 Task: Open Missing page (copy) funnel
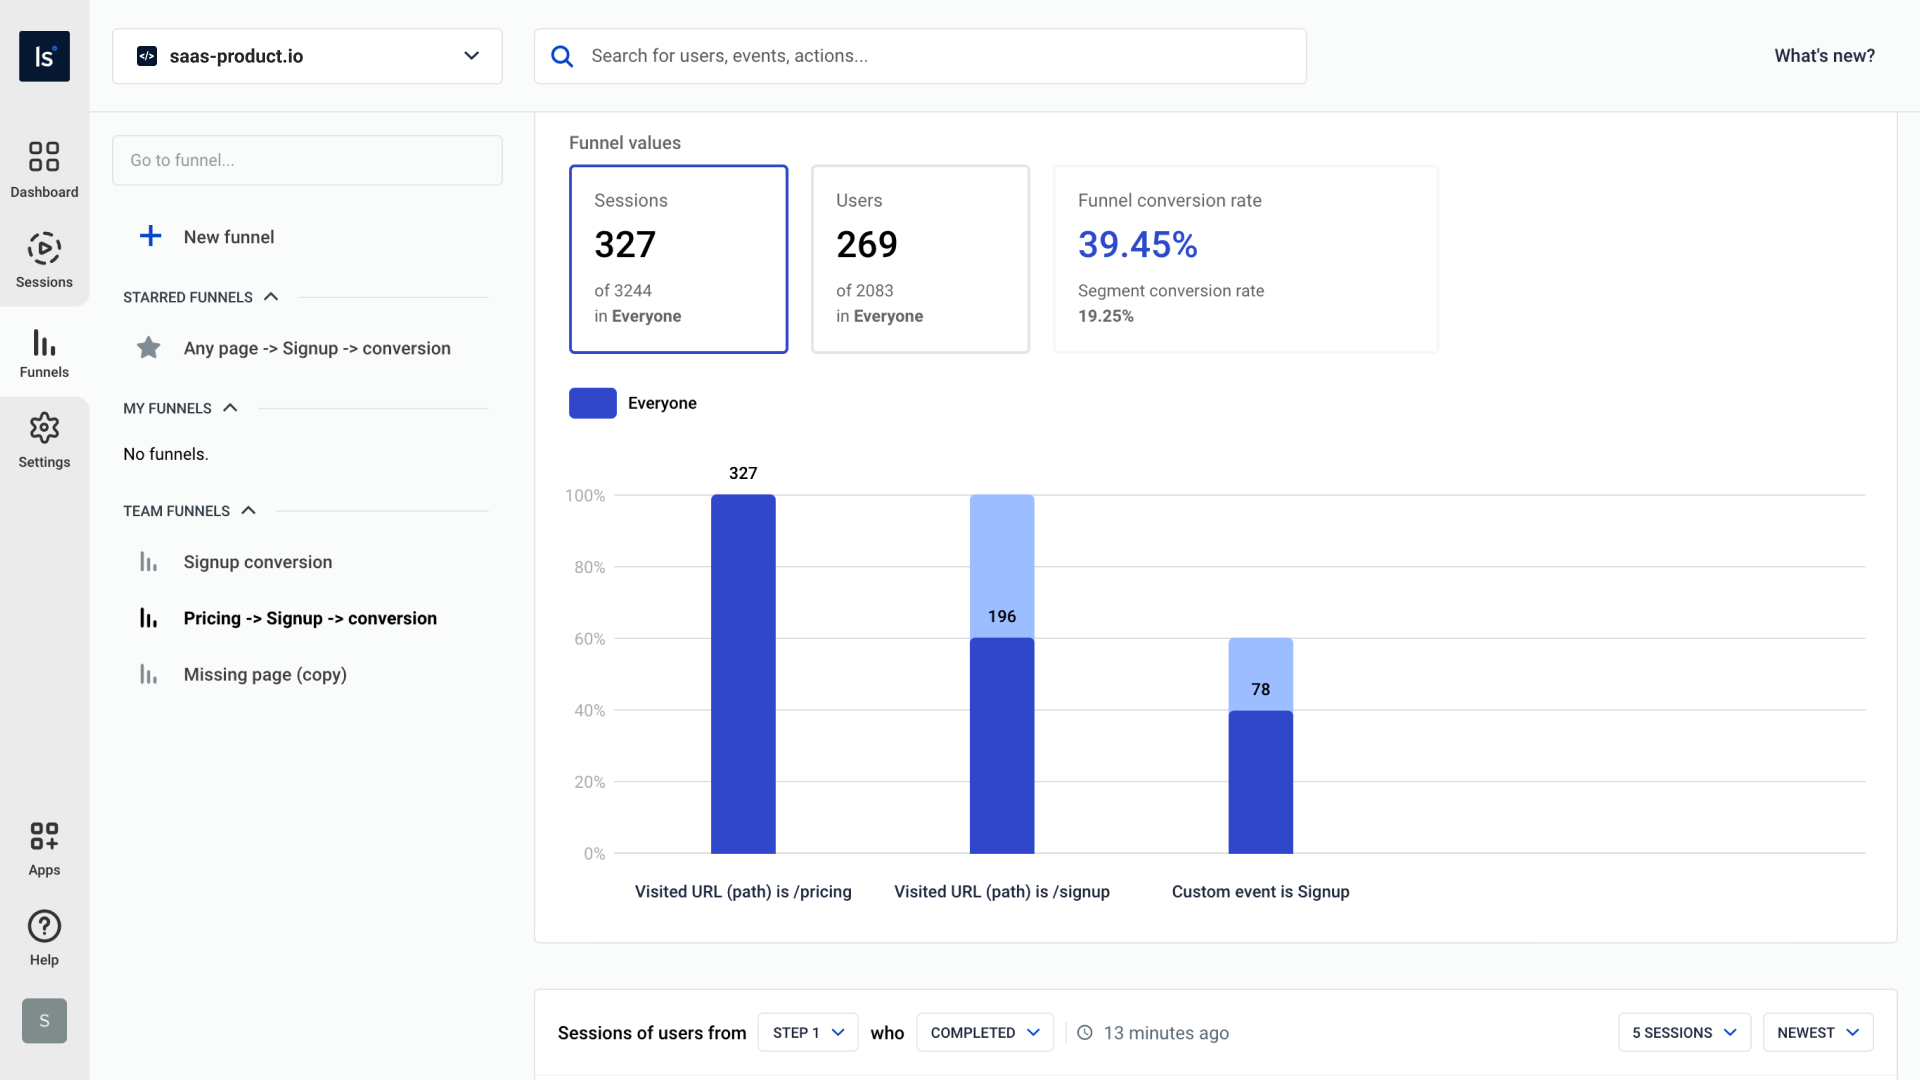(x=265, y=674)
